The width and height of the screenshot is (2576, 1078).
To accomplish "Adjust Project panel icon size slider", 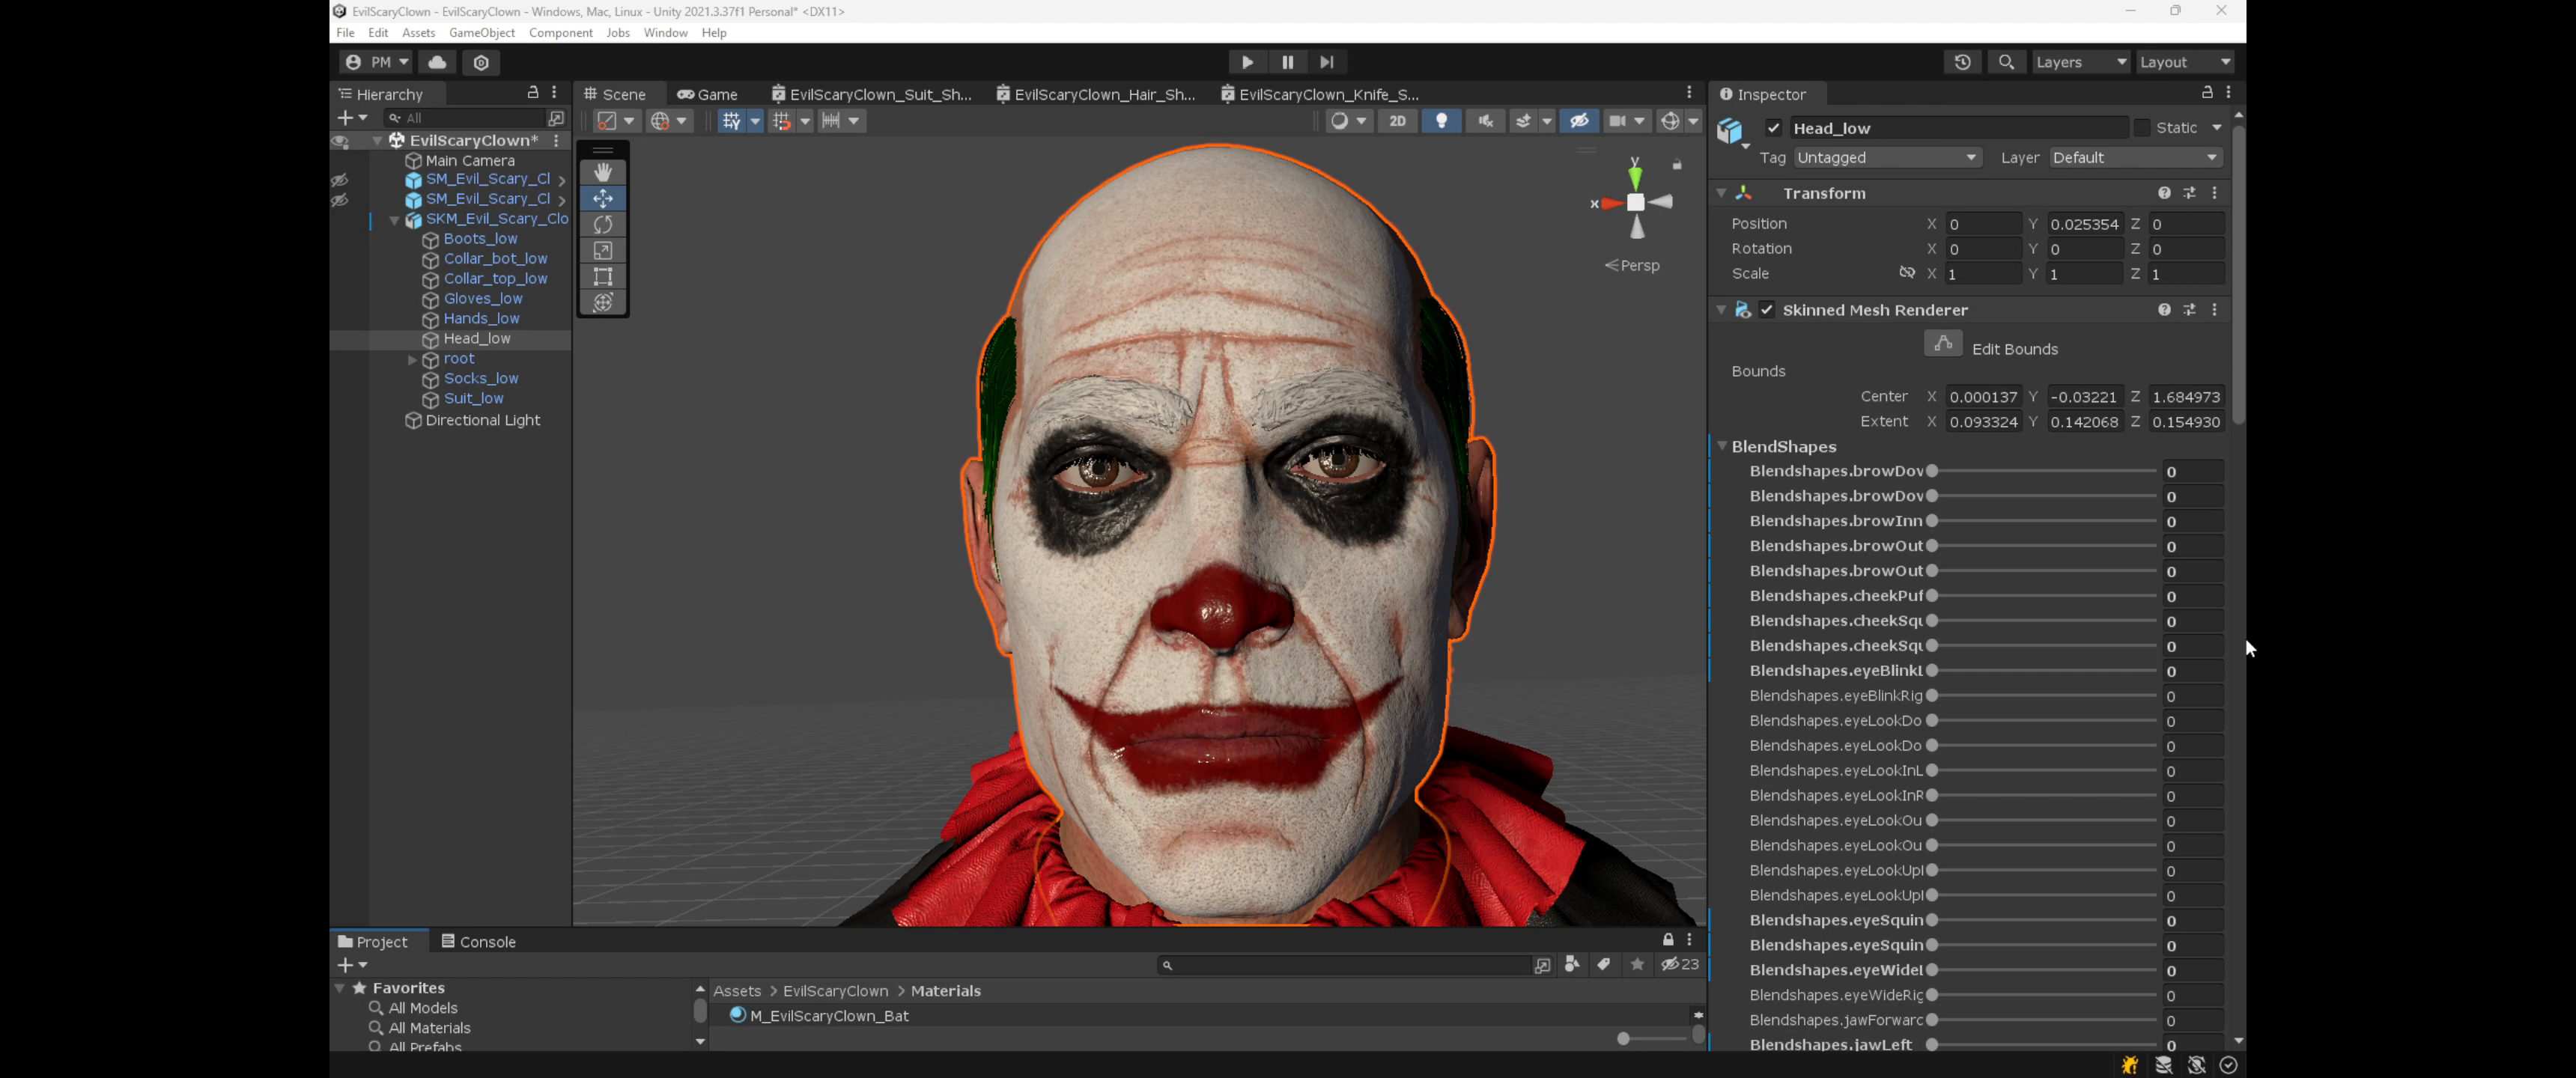I will click(x=1651, y=1039).
